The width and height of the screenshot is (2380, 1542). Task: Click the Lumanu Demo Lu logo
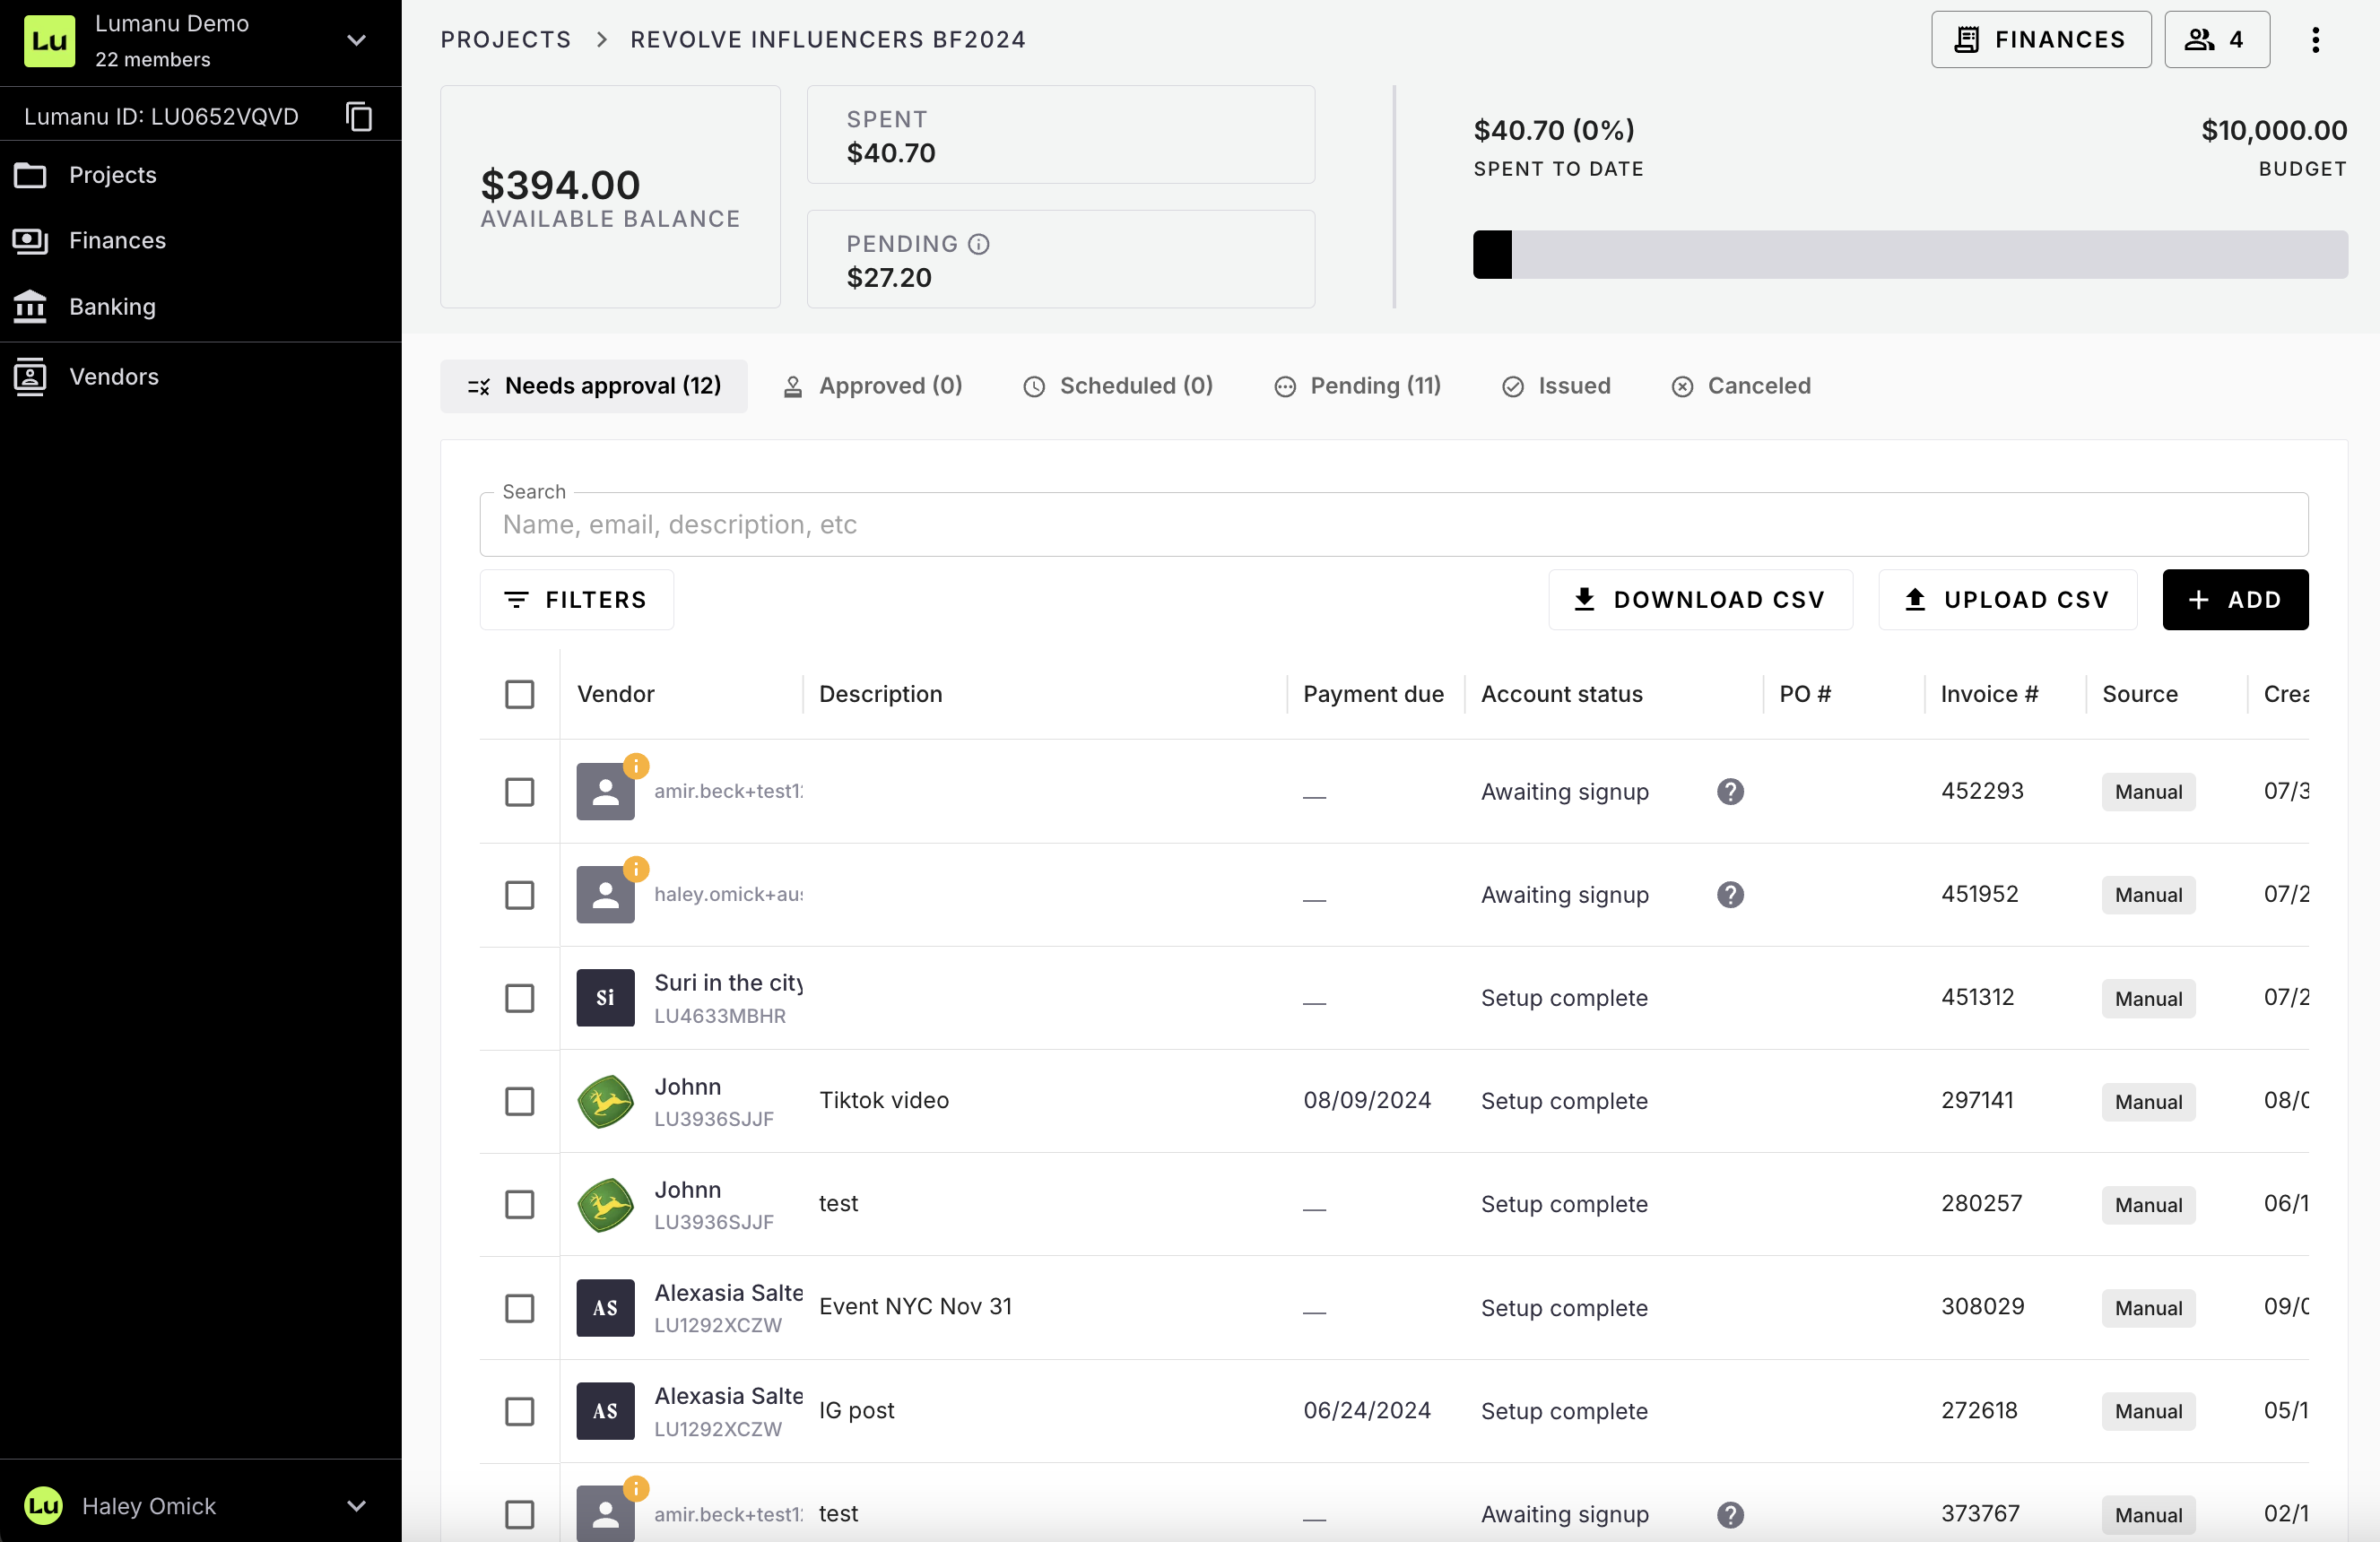click(x=49, y=40)
